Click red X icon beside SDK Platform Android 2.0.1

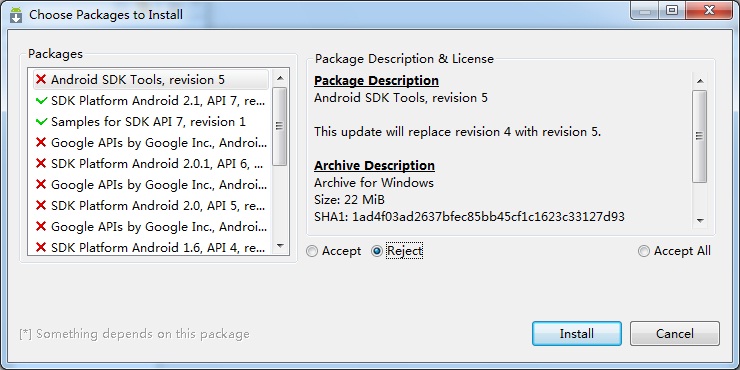click(41, 163)
